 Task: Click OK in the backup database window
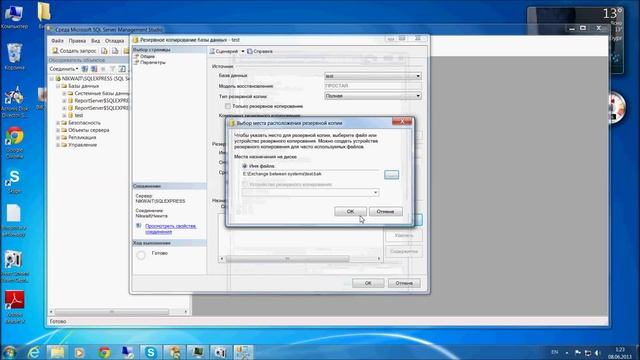tap(368, 283)
